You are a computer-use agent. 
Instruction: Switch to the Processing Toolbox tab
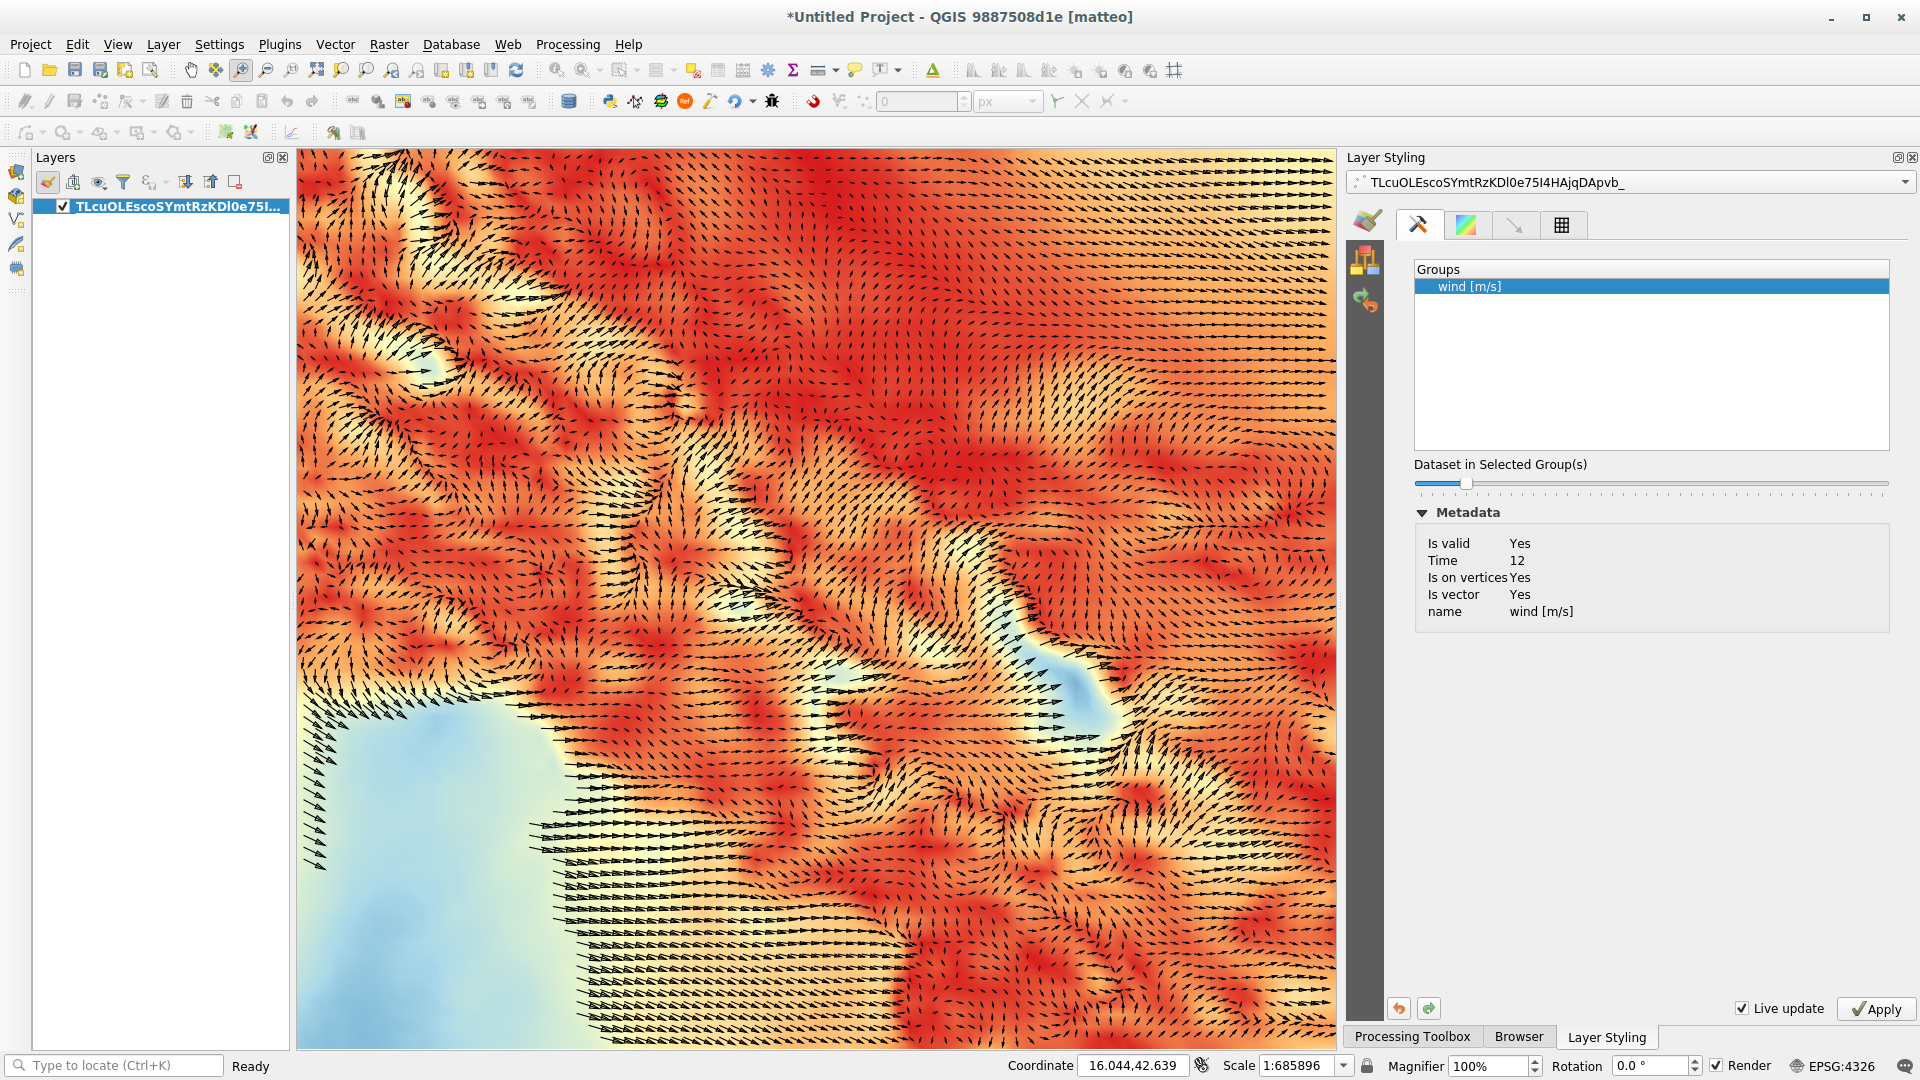click(1412, 1037)
